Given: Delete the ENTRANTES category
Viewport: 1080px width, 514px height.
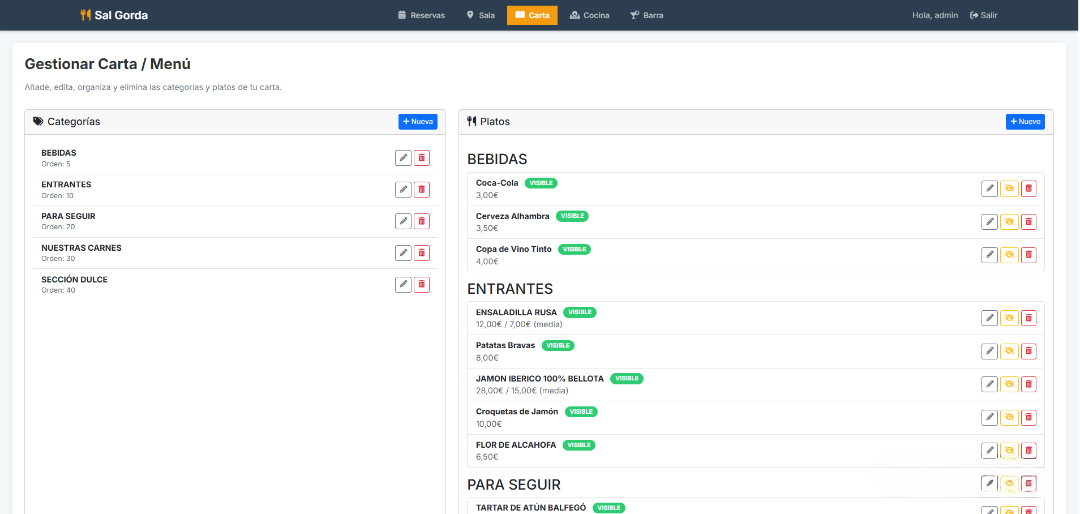Looking at the screenshot, I should (x=422, y=190).
